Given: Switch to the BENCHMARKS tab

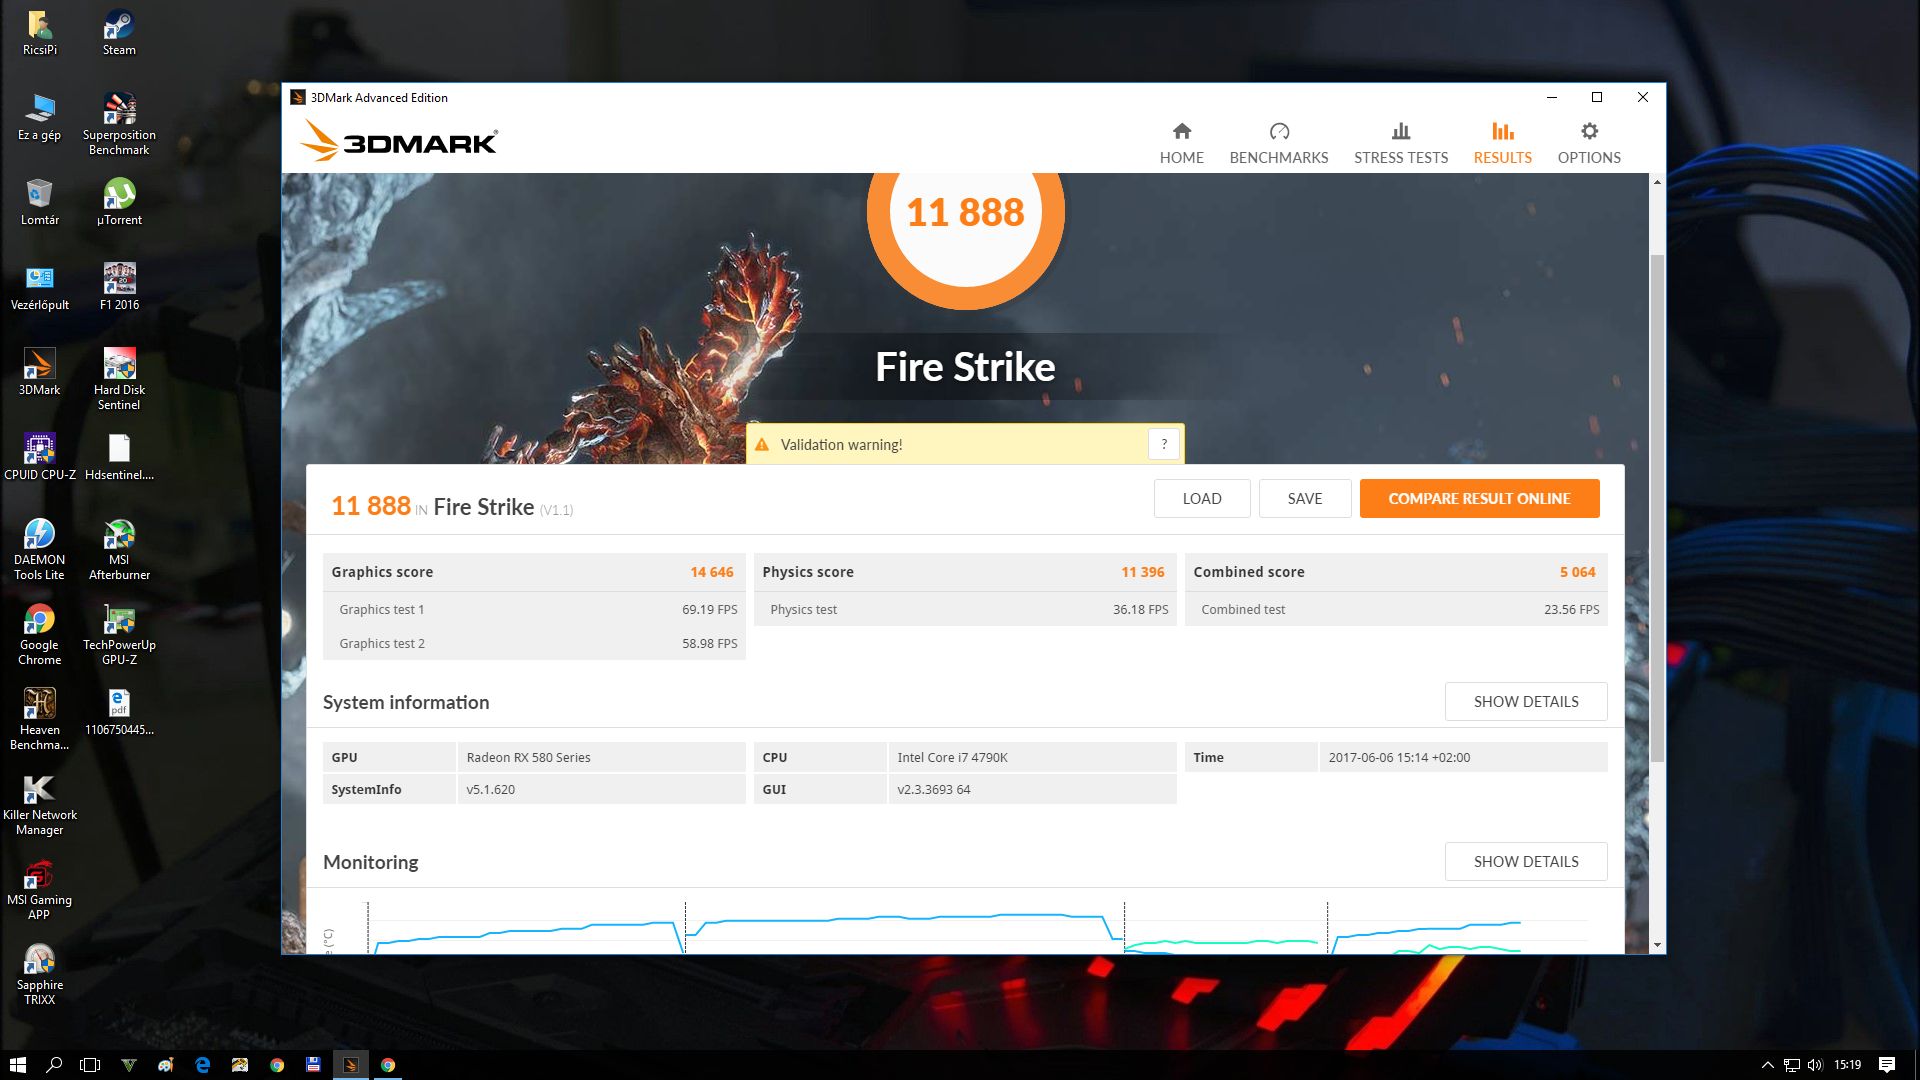Looking at the screenshot, I should [x=1279, y=143].
